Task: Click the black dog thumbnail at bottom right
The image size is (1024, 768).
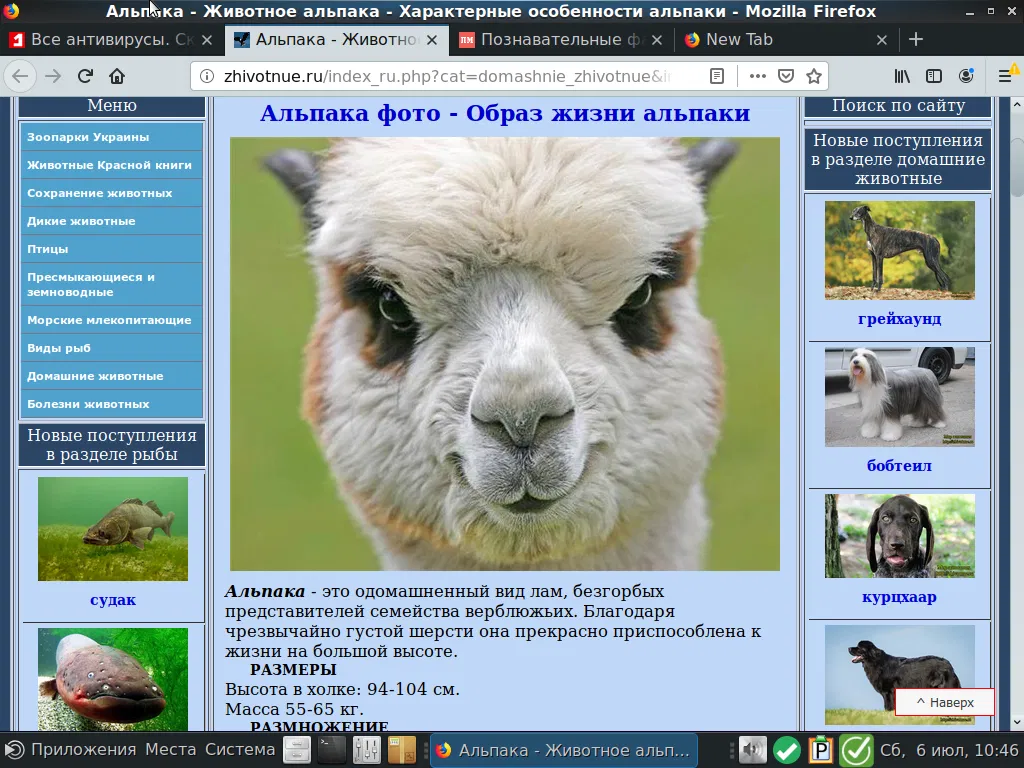Action: click(900, 675)
